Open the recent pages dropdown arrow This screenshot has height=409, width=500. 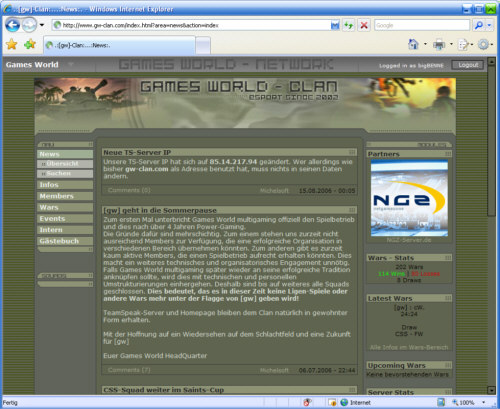(x=42, y=25)
